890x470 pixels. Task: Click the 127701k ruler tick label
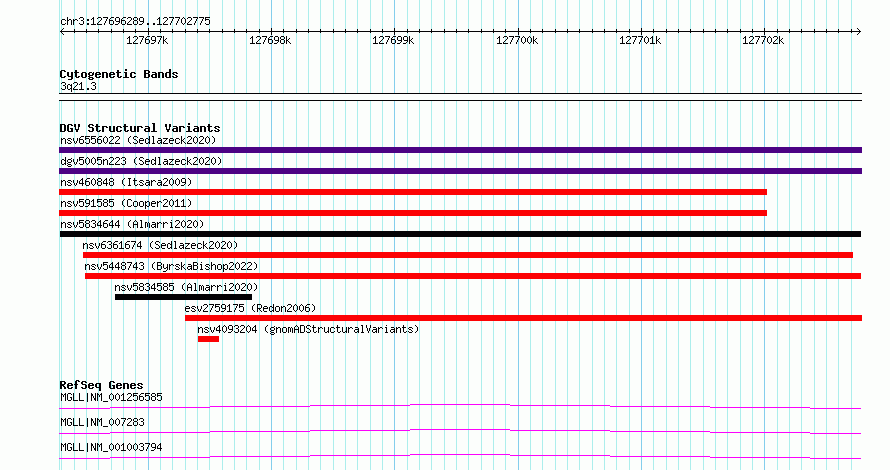(x=640, y=40)
